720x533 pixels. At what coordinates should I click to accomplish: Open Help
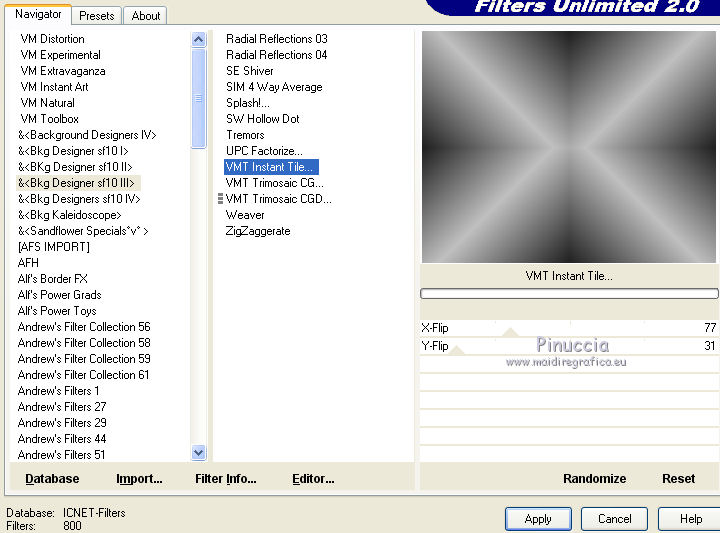pyautogui.click(x=690, y=519)
